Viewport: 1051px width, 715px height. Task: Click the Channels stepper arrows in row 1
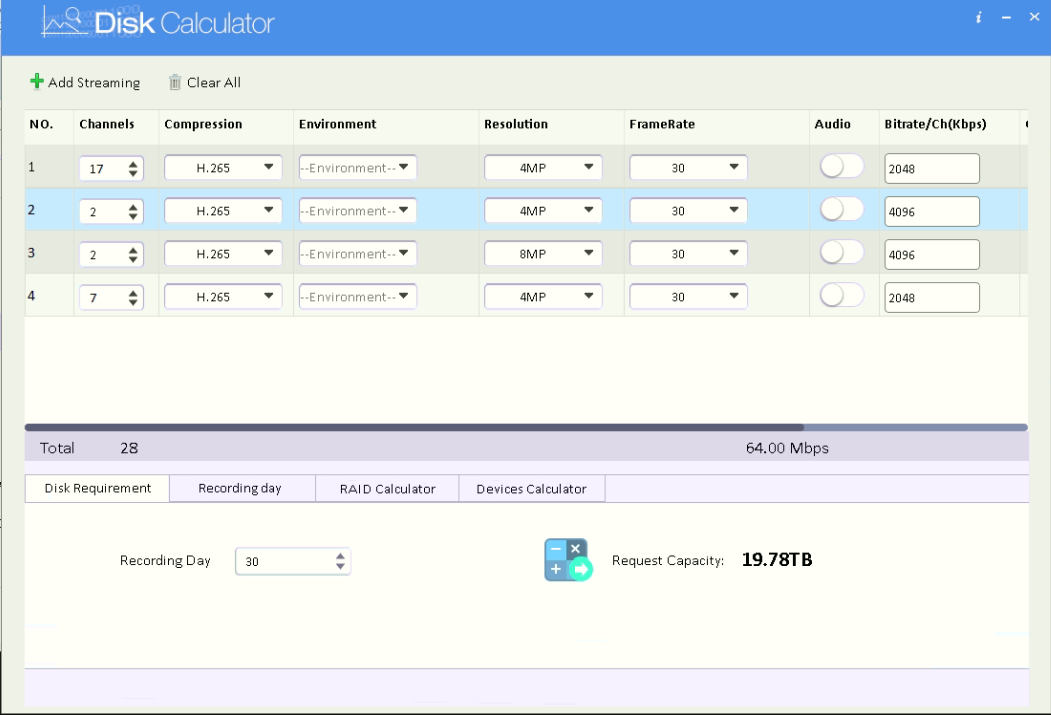click(134, 169)
